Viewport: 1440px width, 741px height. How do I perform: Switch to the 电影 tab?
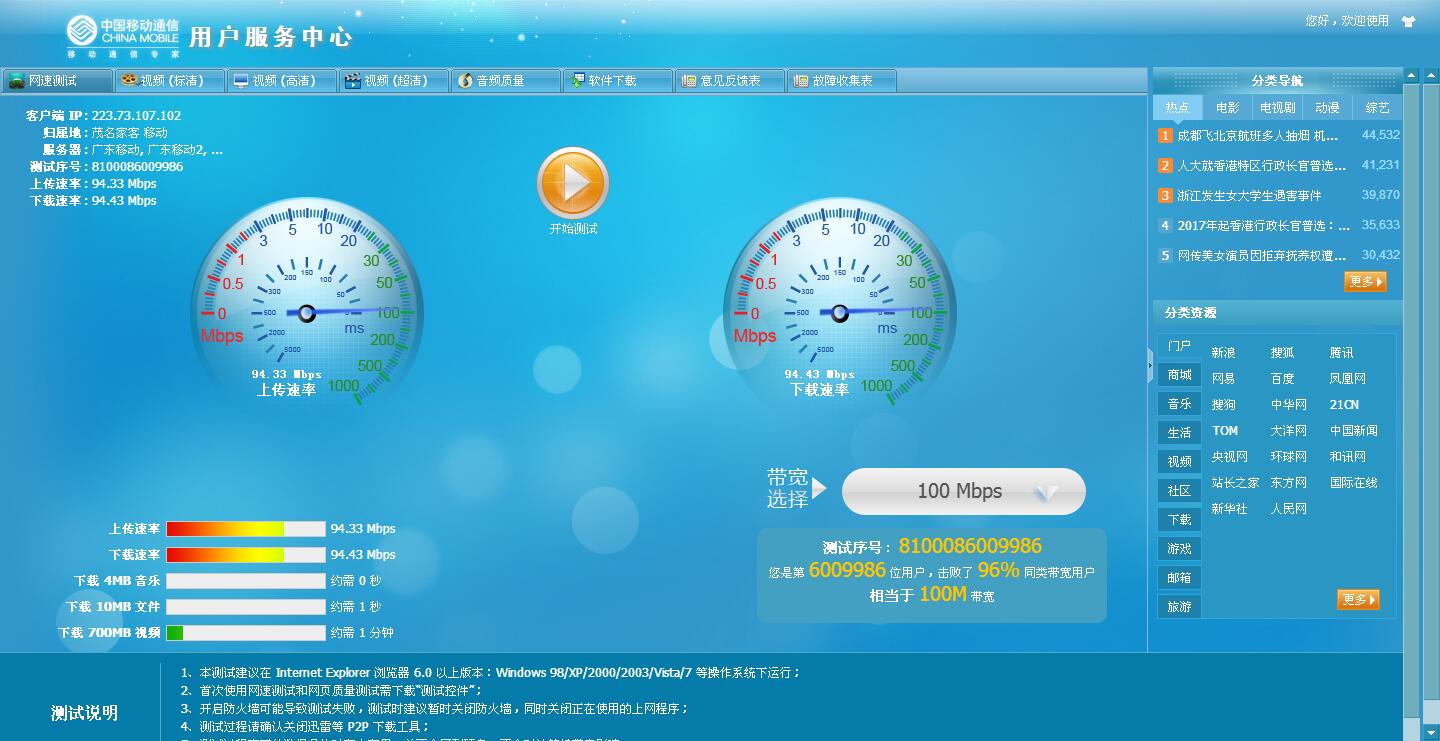(x=1227, y=108)
